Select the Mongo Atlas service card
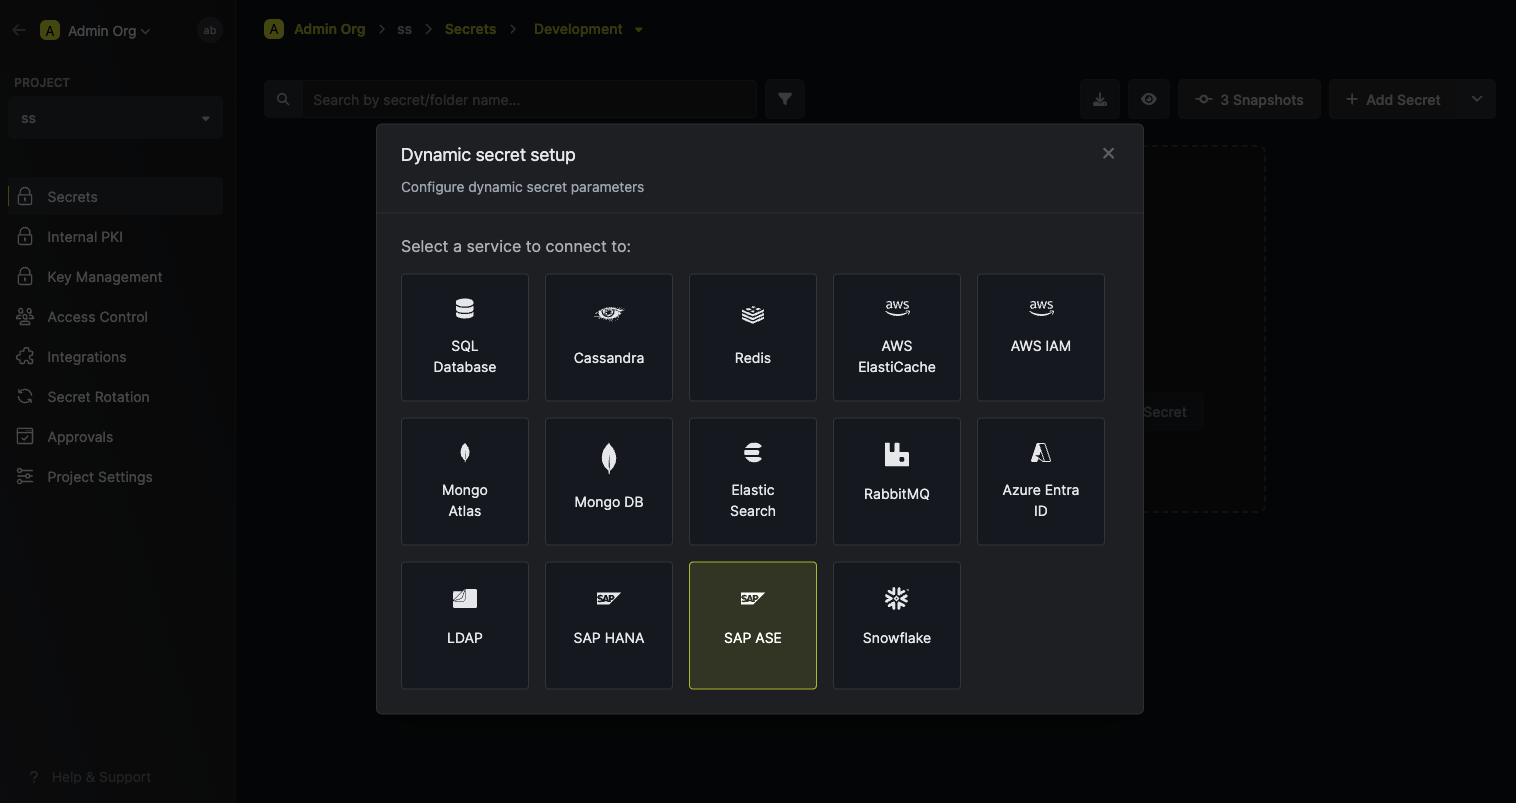This screenshot has width=1516, height=803. (x=465, y=481)
